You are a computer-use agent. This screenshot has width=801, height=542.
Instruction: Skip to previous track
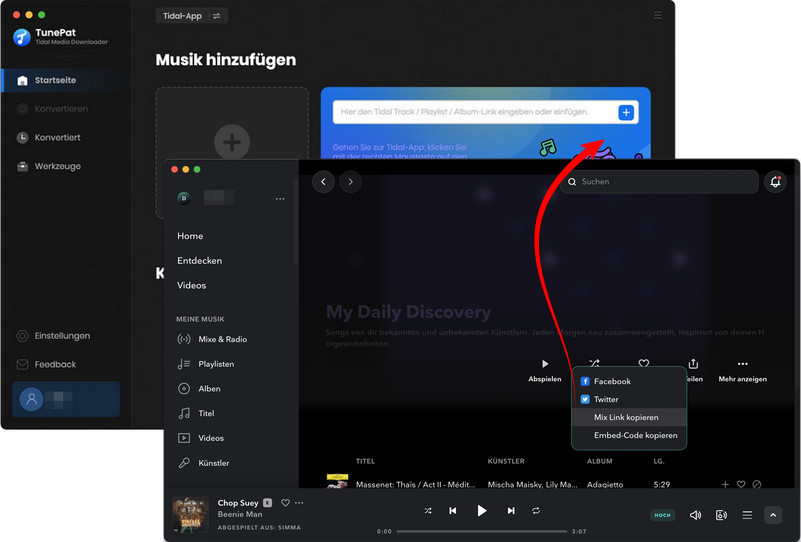pyautogui.click(x=453, y=511)
